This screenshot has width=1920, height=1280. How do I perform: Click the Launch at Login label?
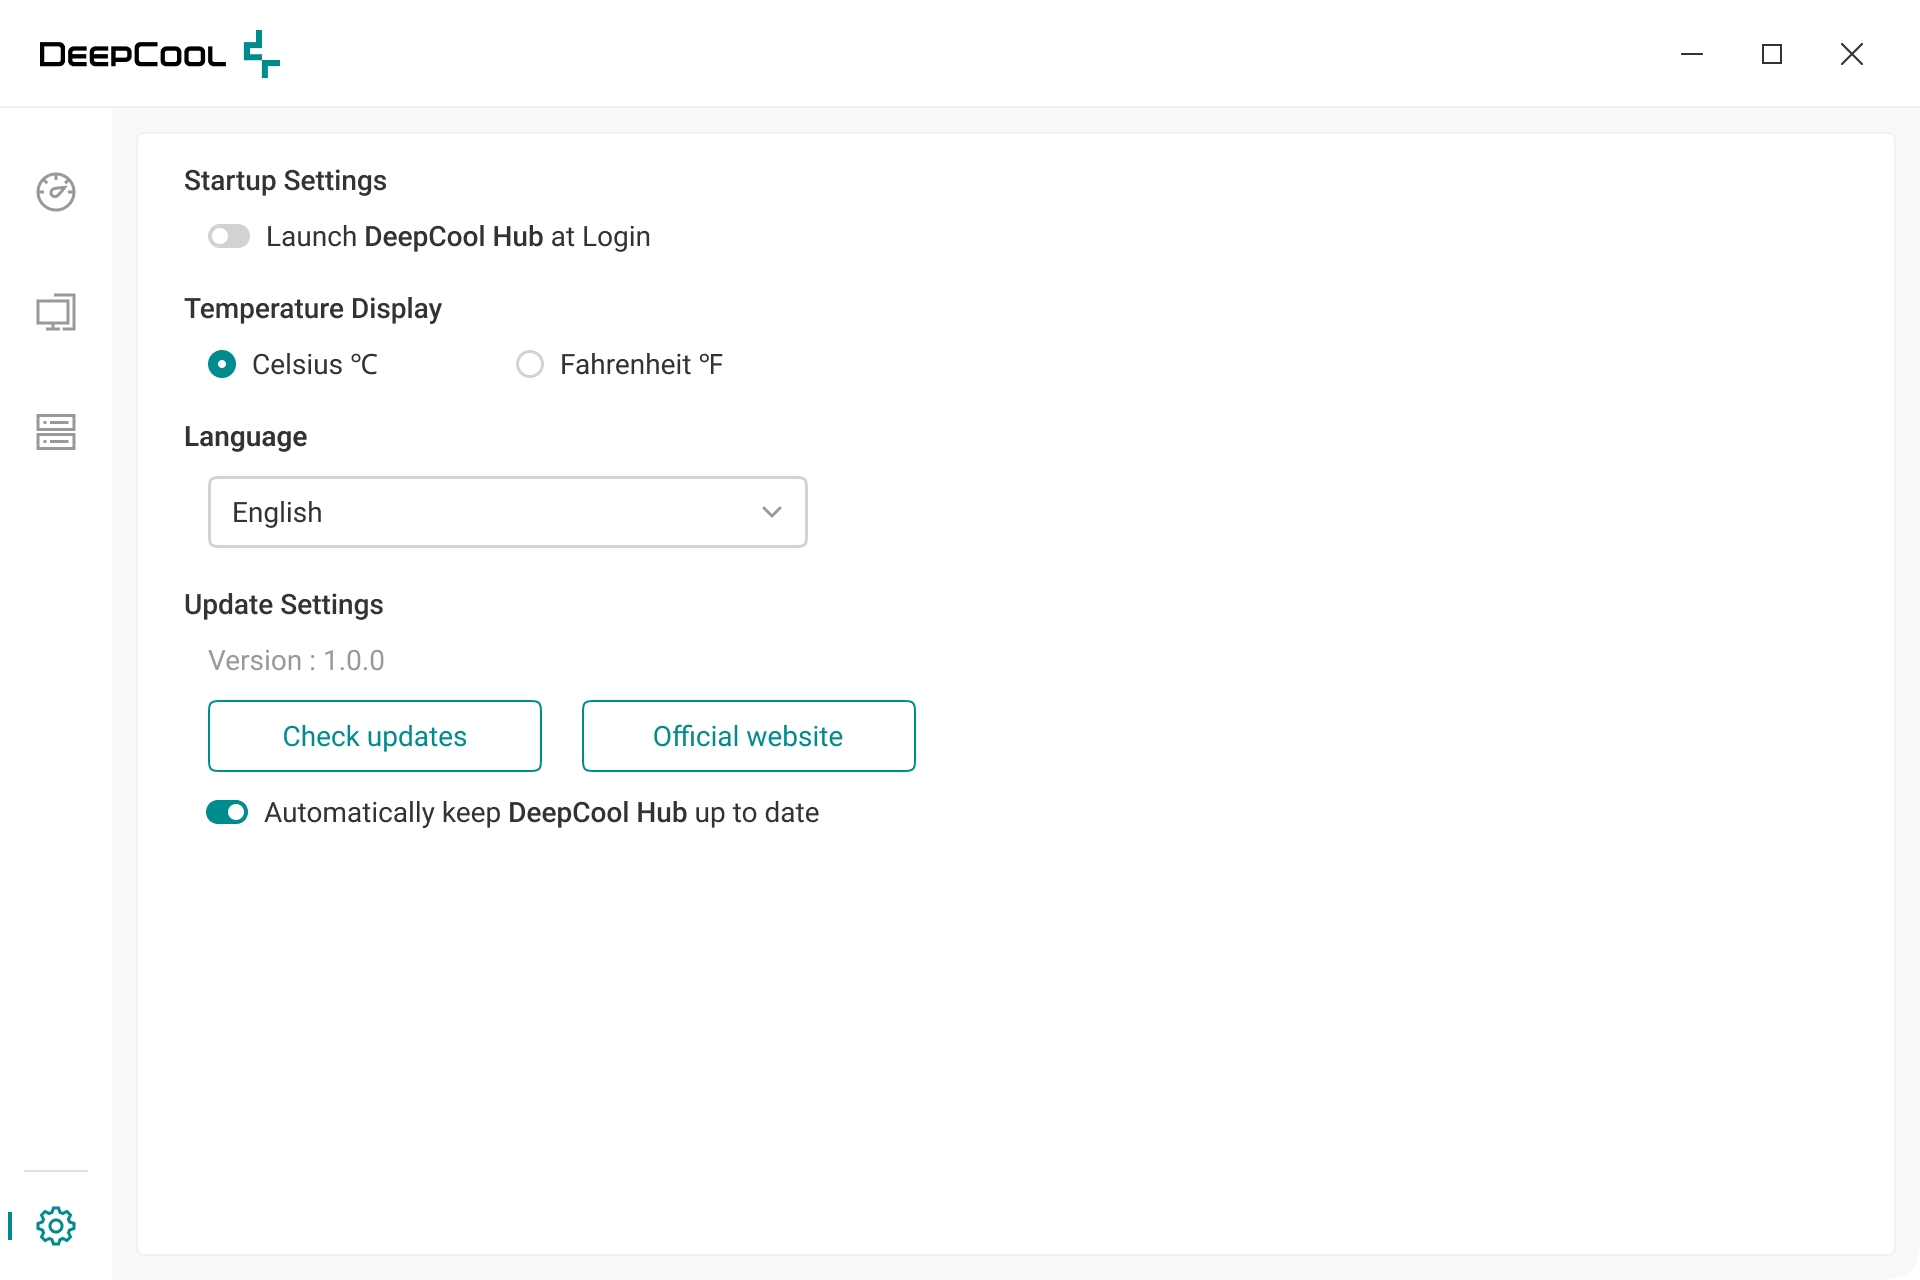458,237
